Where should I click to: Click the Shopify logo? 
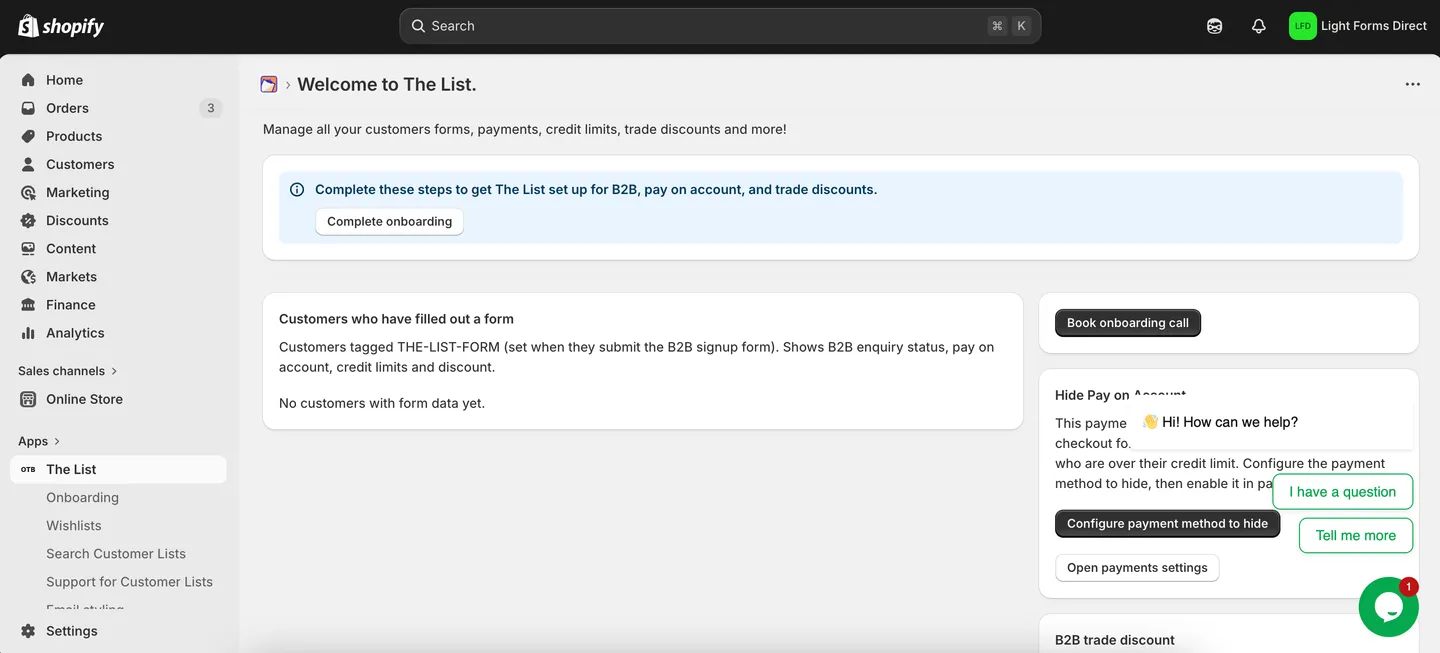[61, 26]
